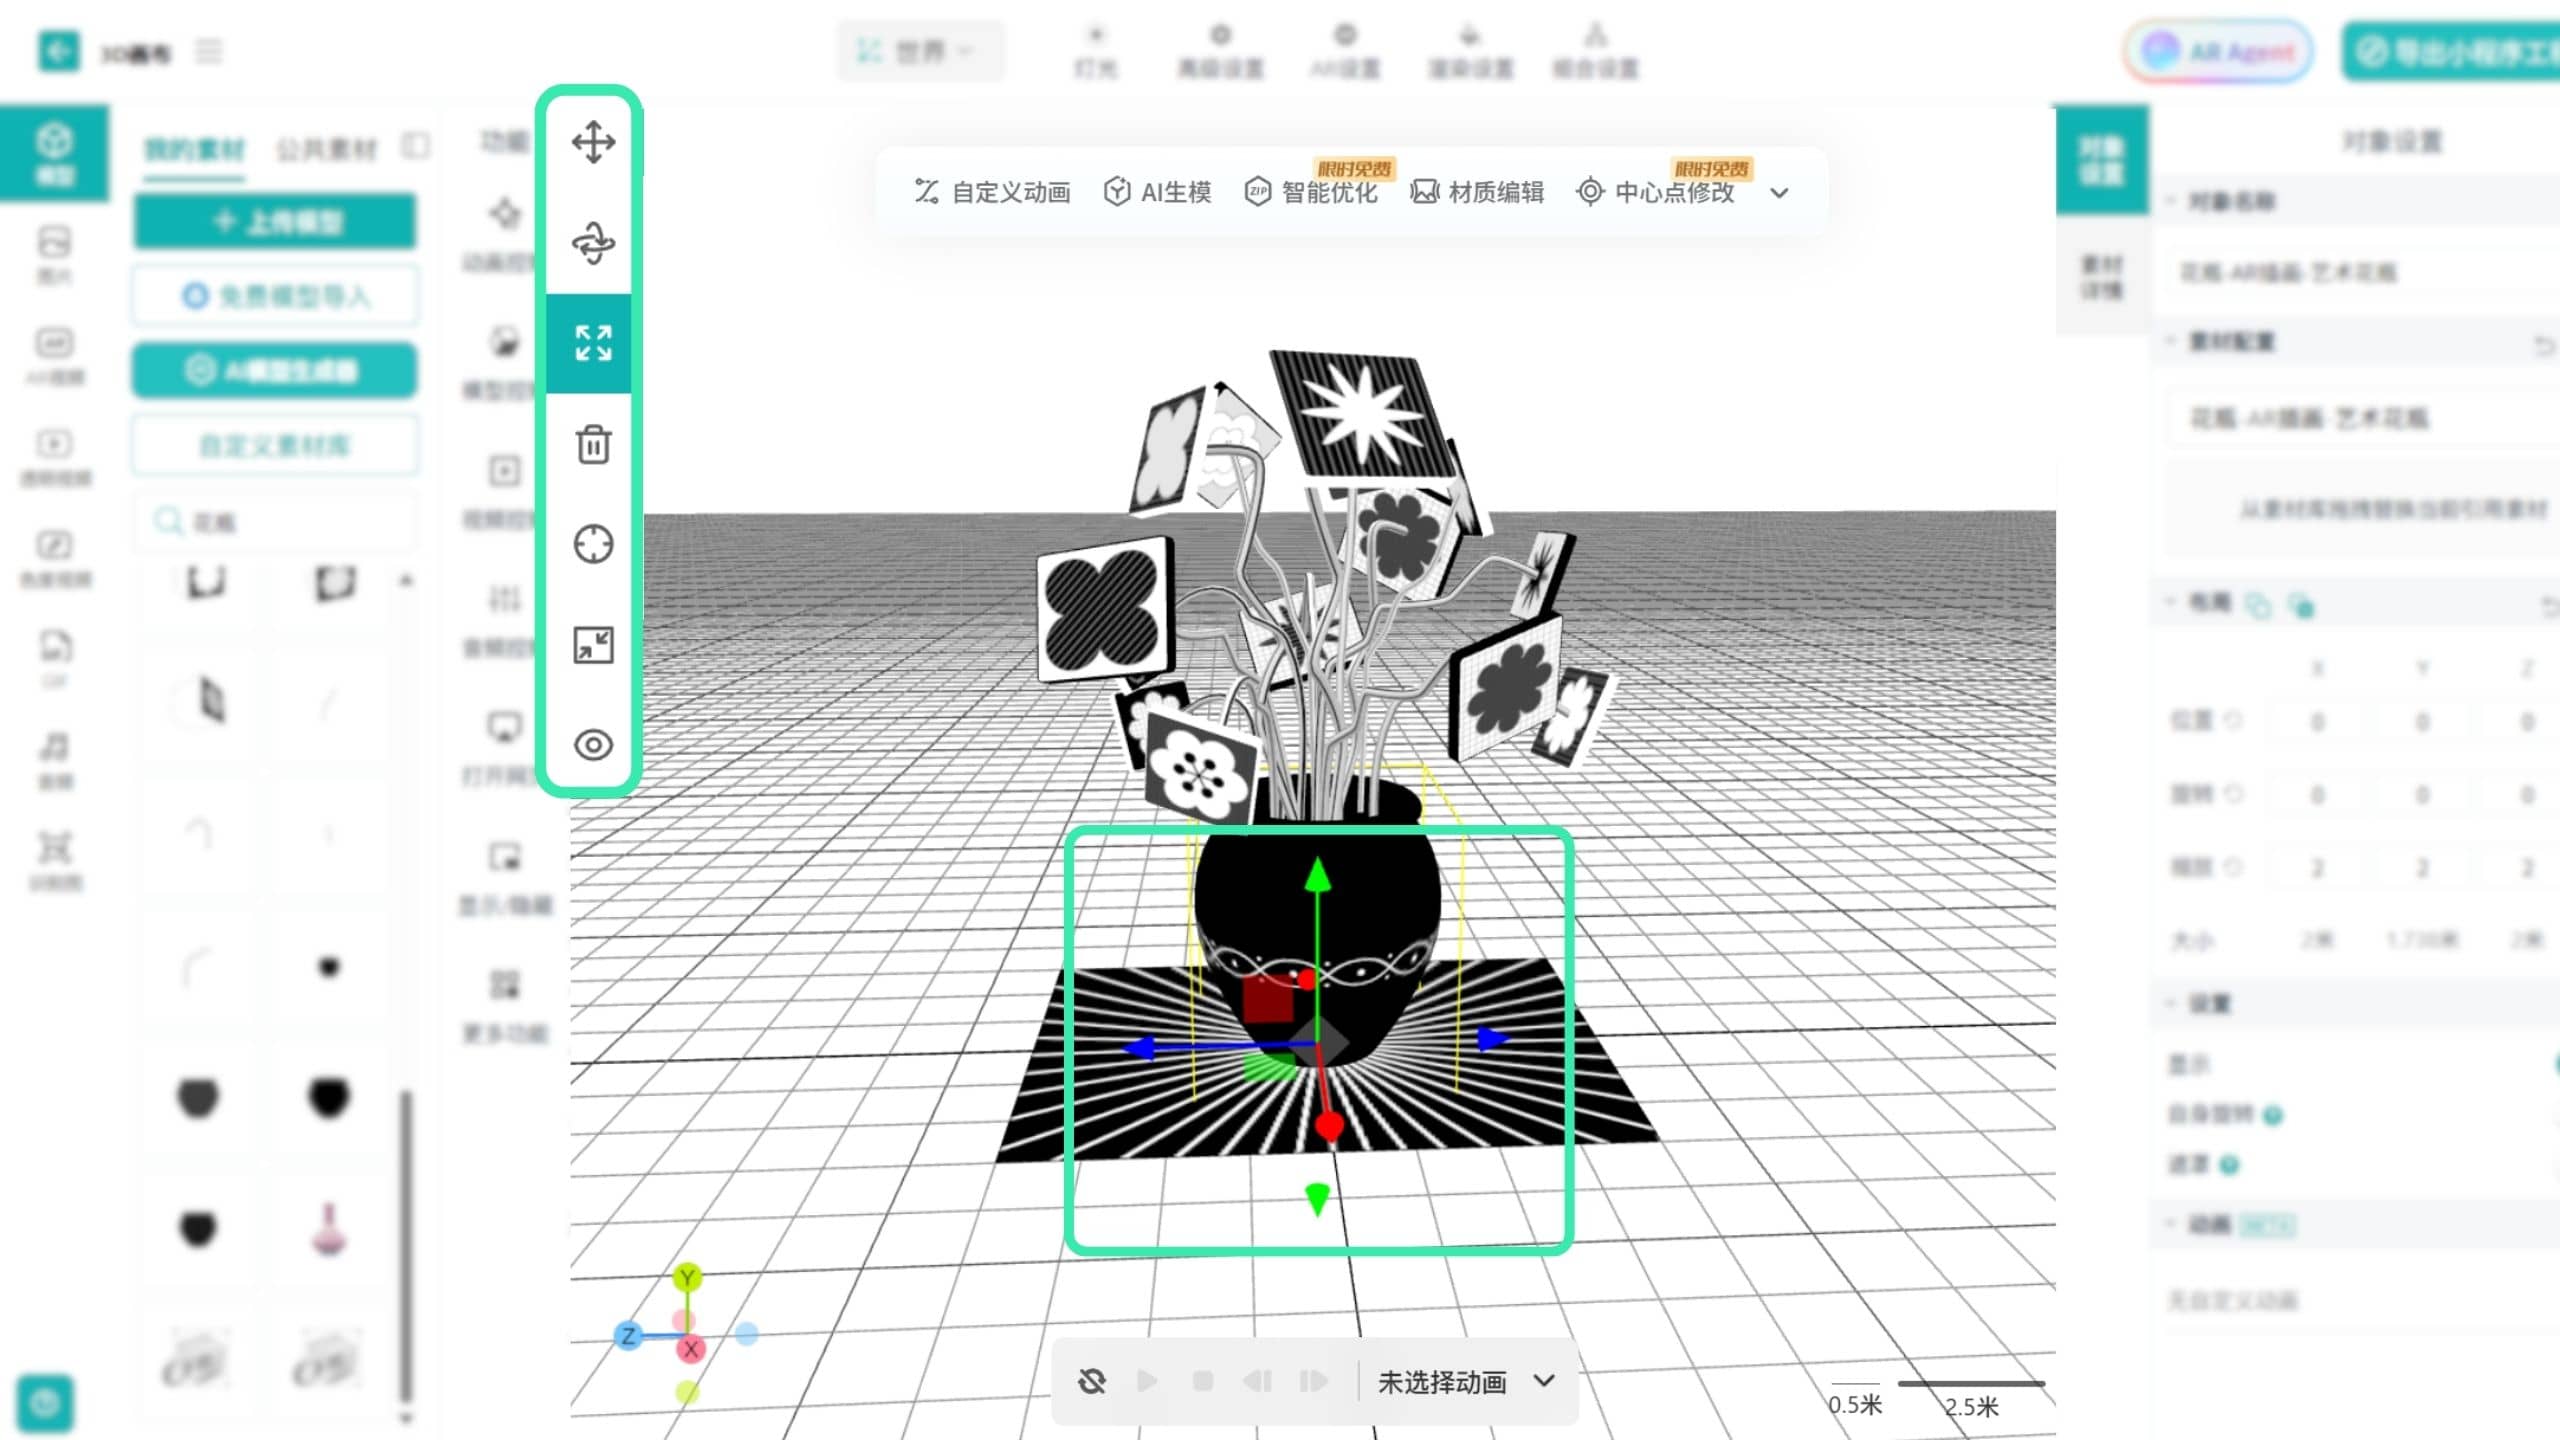Open 材质编辑 material editor
This screenshot has height=1440, width=2560.
point(1477,192)
